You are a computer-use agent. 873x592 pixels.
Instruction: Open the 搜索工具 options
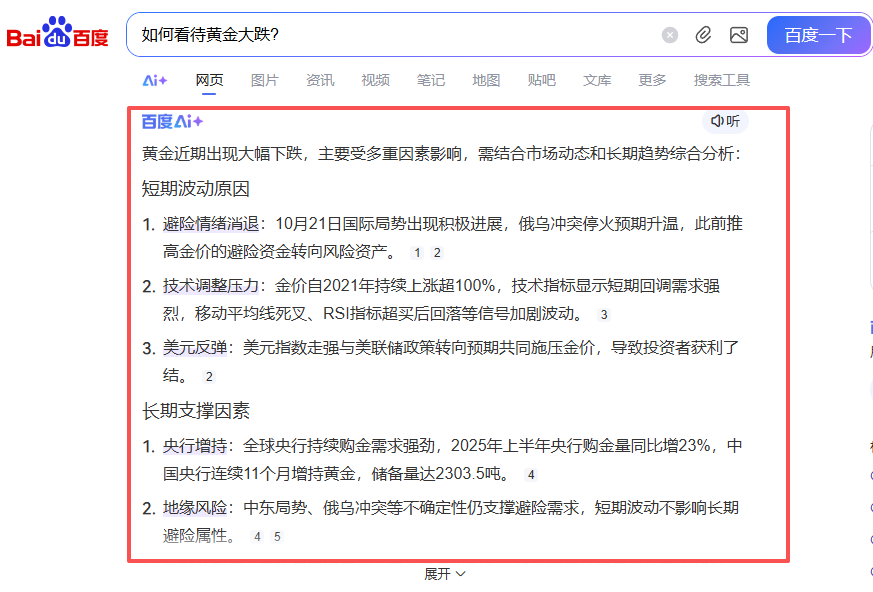pos(722,80)
